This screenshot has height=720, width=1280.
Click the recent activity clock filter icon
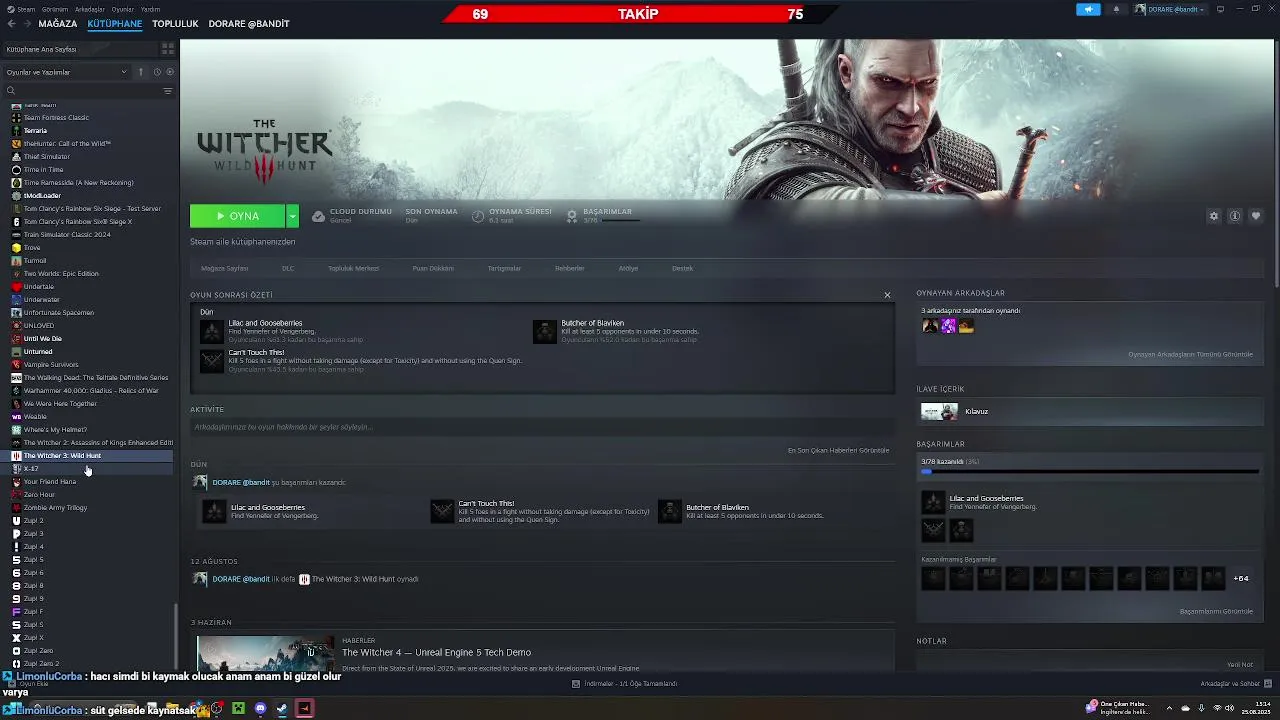(157, 72)
